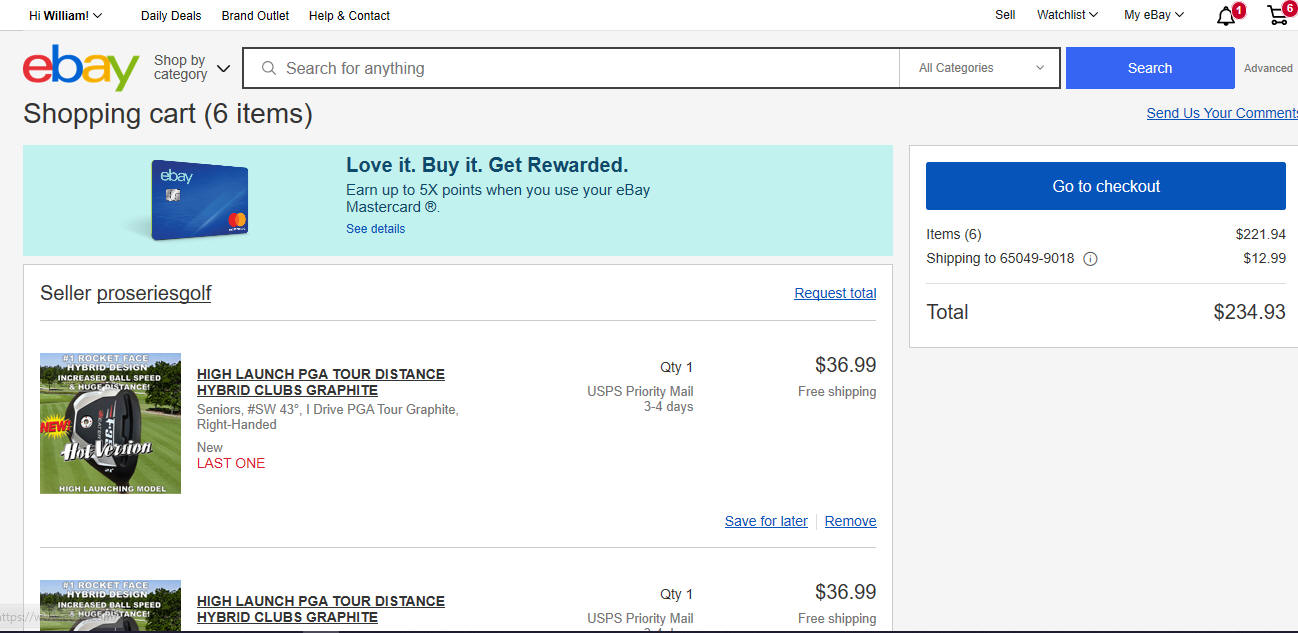This screenshot has width=1298, height=633.
Task: Click Go to checkout
Action: [x=1106, y=186]
